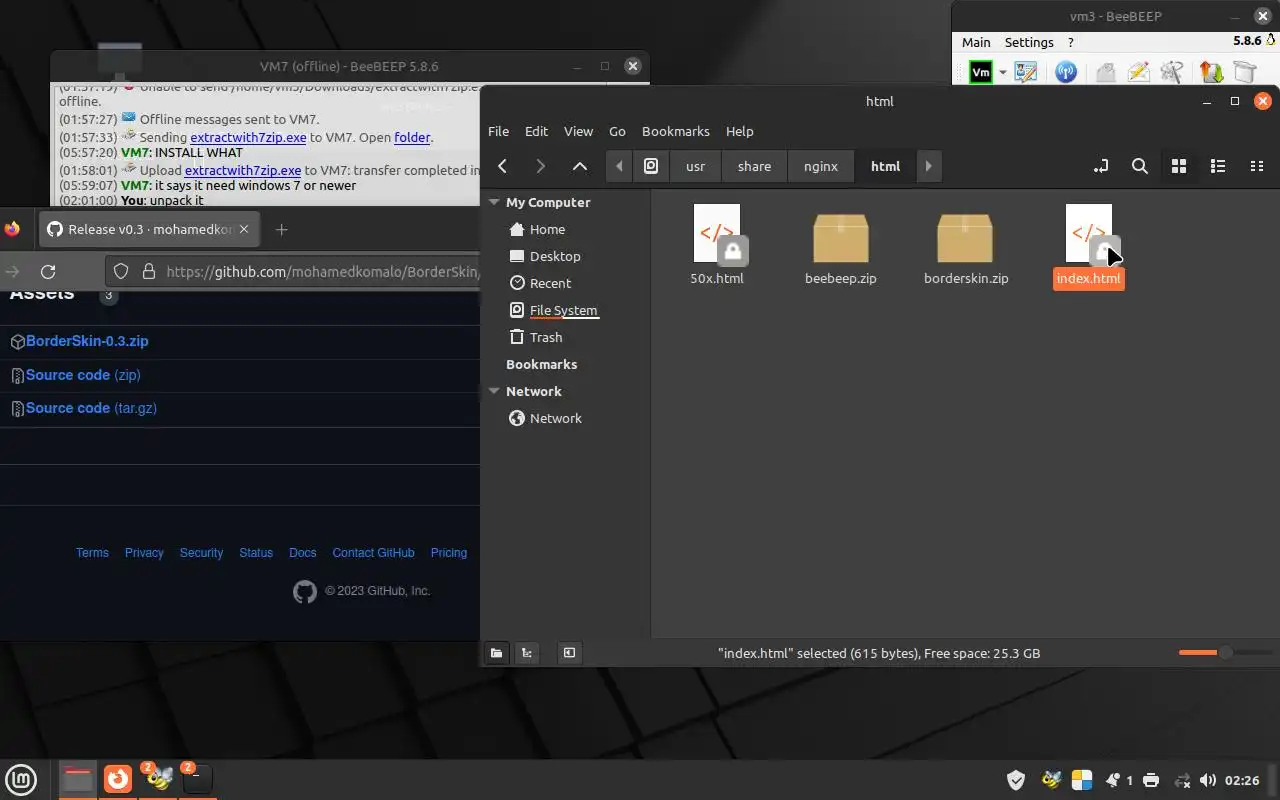Click the path bar right scroll arrow
This screenshot has height=800, width=1280.
click(928, 166)
